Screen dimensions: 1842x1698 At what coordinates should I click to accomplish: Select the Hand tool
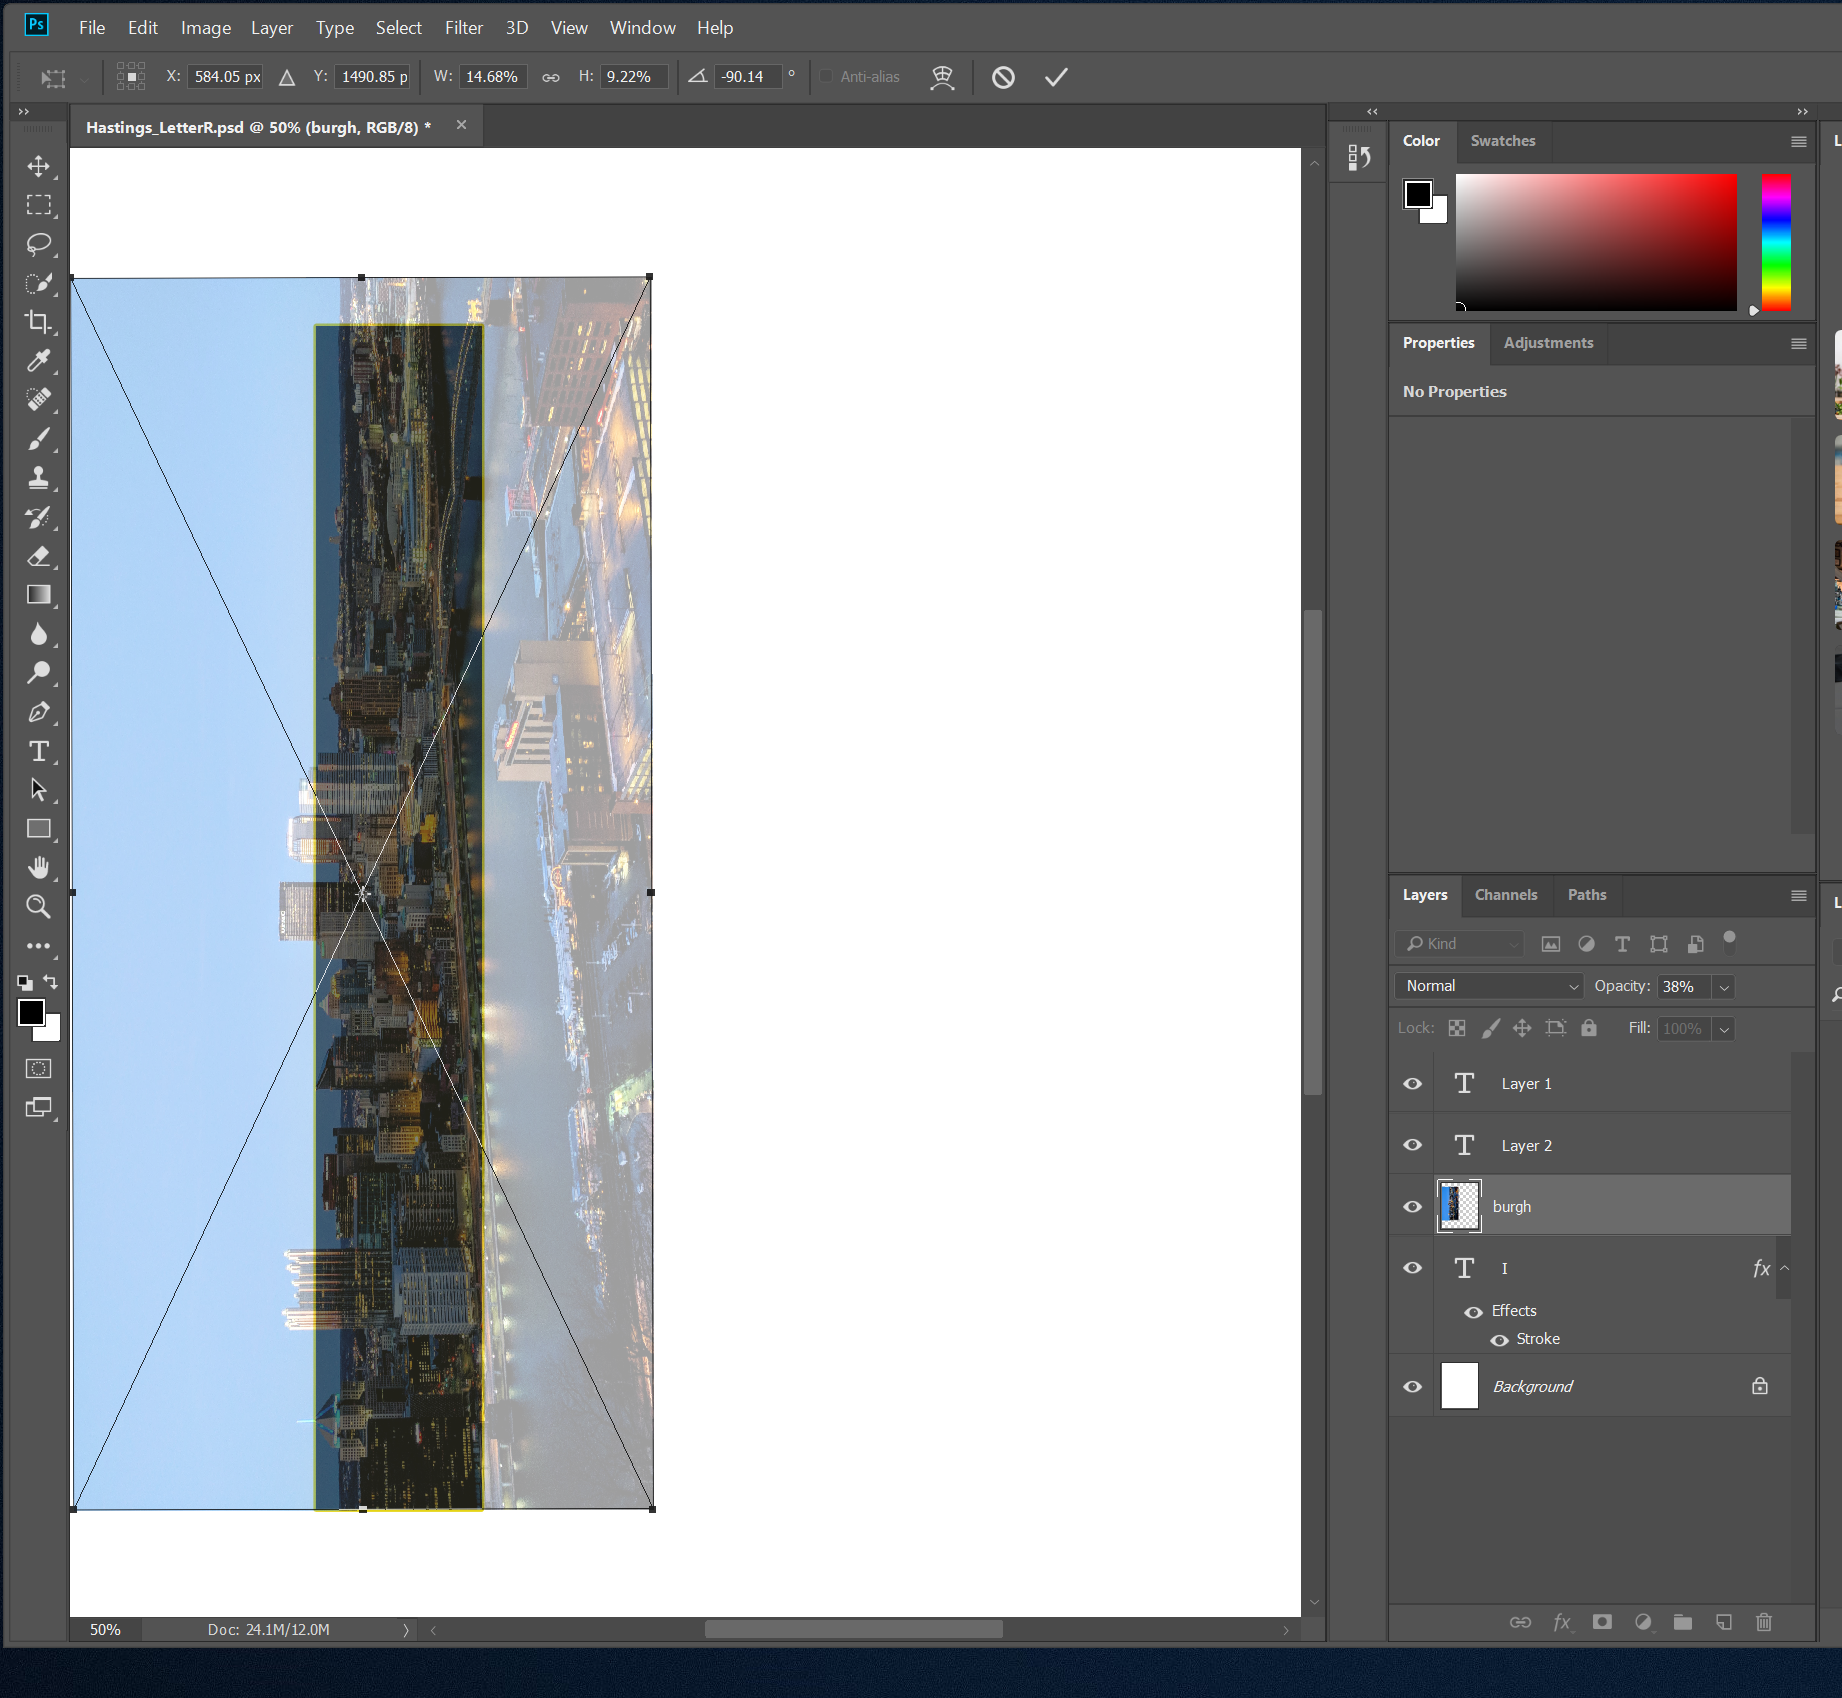pyautogui.click(x=38, y=868)
